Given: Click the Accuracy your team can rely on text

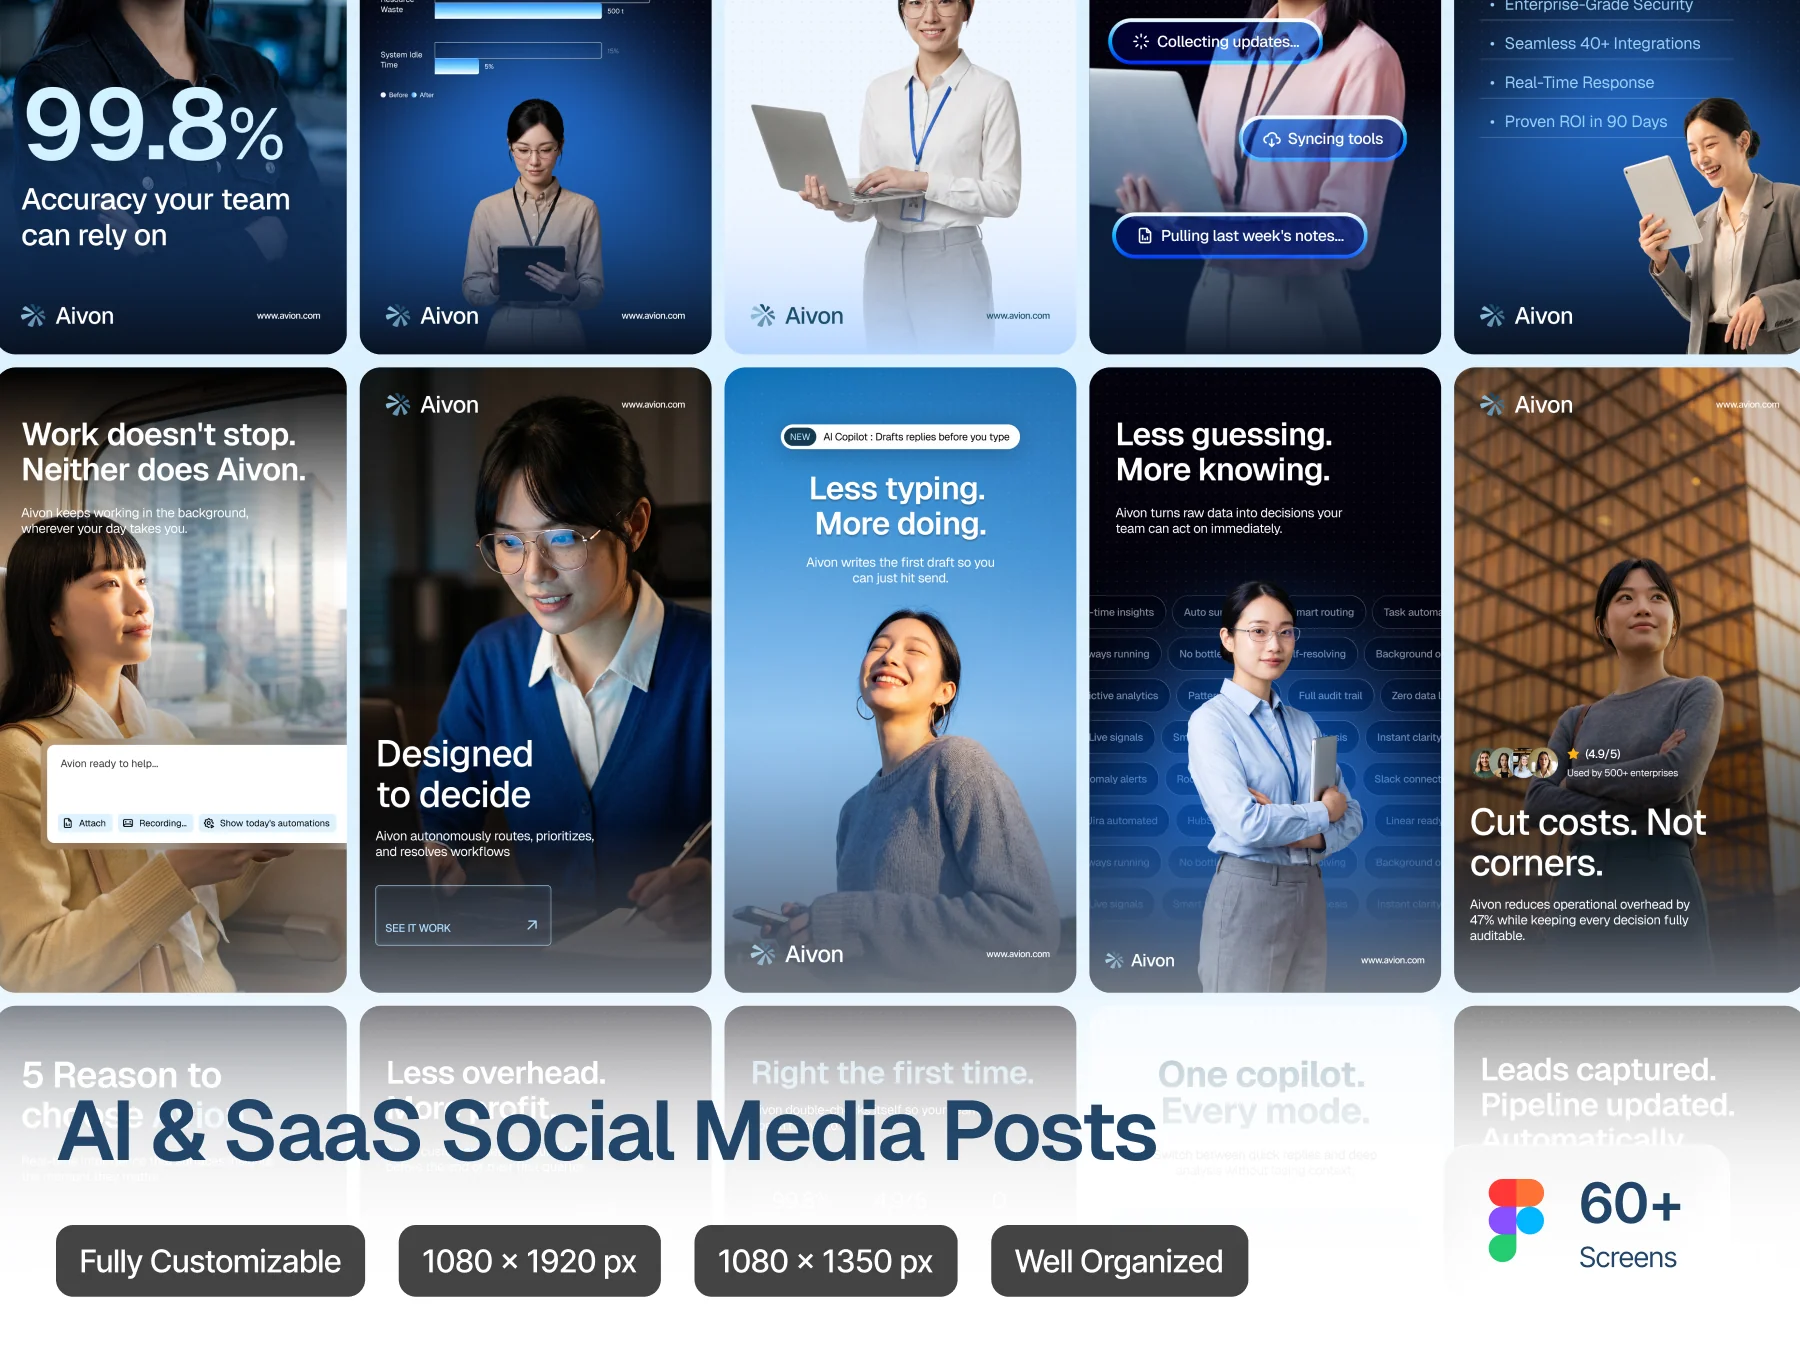Looking at the screenshot, I should [156, 217].
